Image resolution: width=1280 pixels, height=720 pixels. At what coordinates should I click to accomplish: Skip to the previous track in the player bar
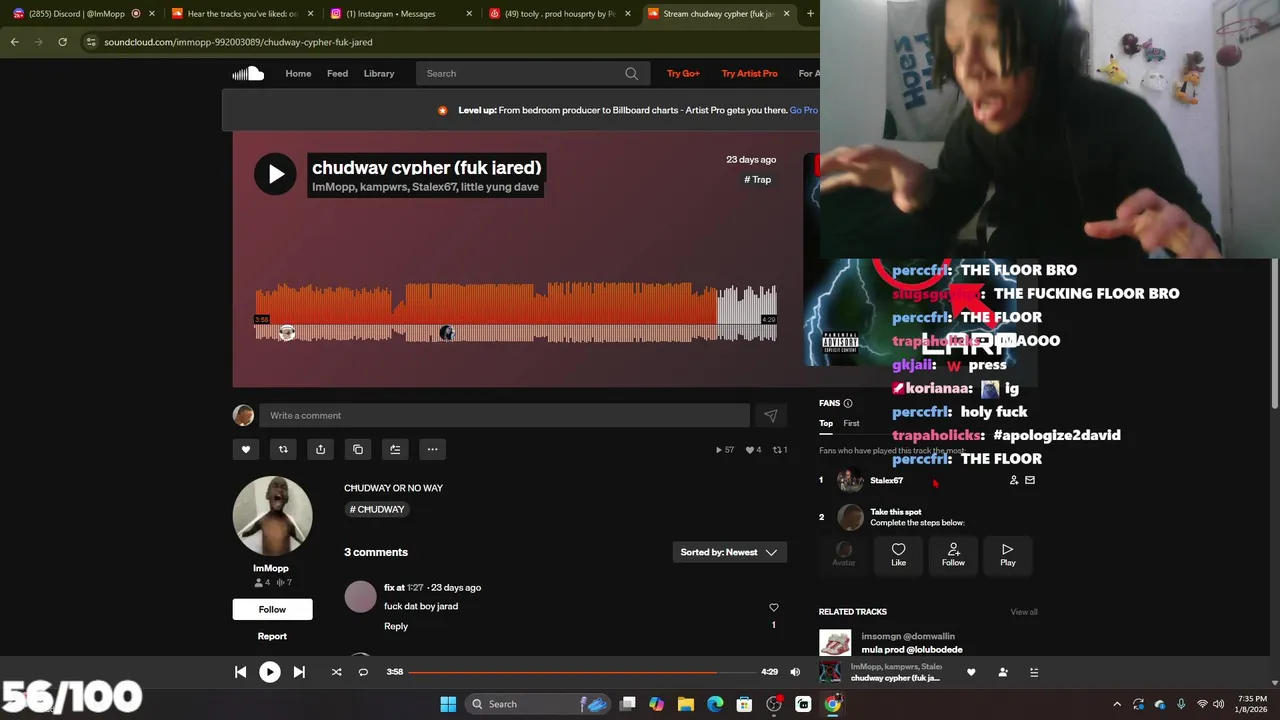click(x=240, y=672)
